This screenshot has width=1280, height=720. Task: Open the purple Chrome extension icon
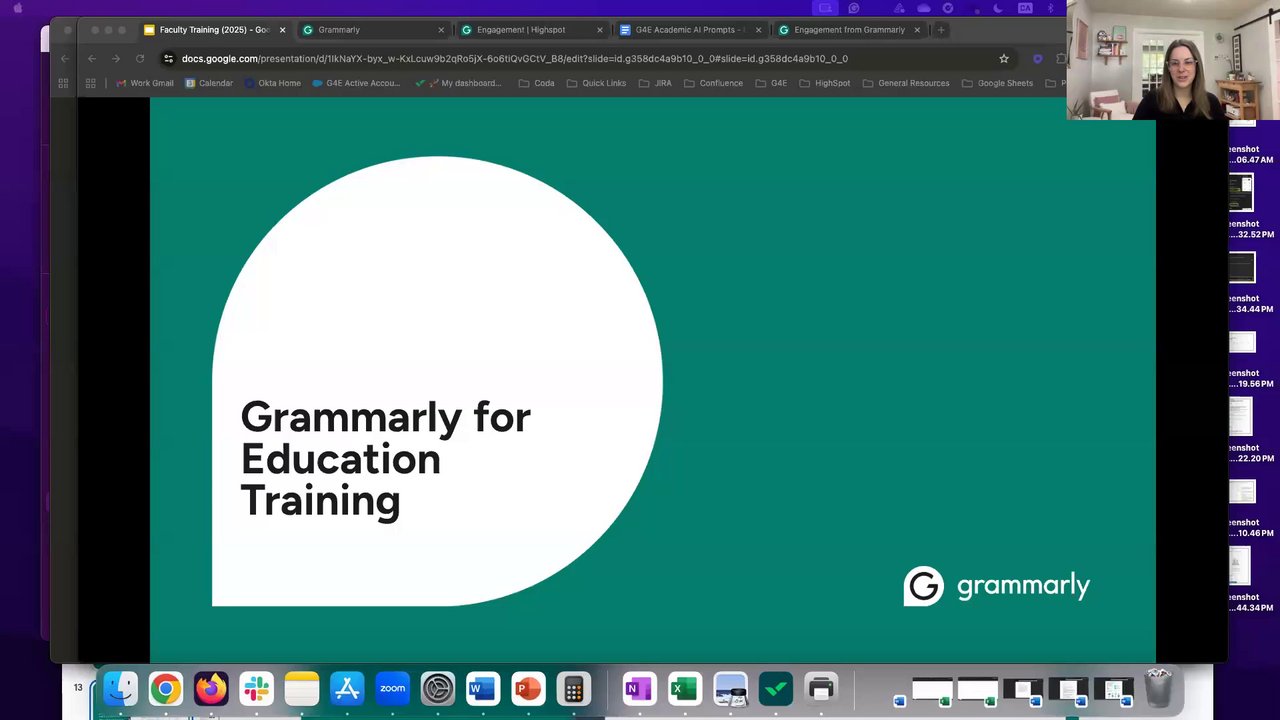[1037, 58]
